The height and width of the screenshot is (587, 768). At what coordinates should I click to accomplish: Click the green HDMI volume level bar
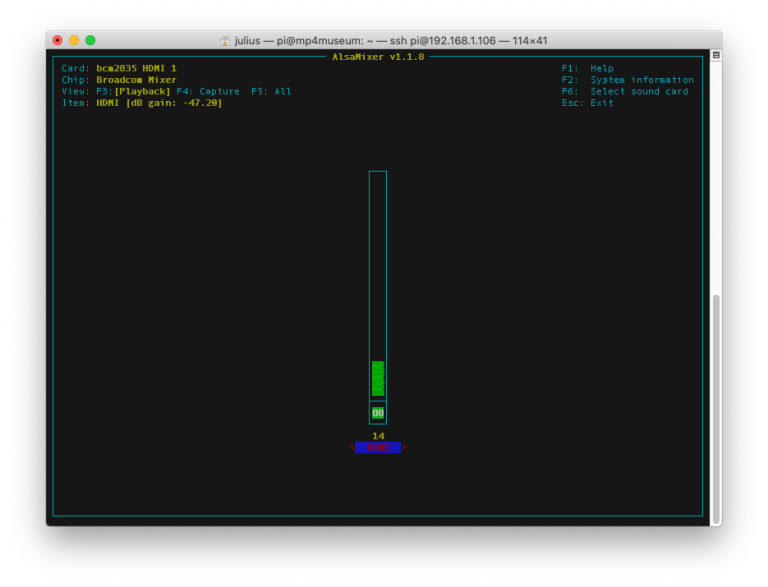378,379
